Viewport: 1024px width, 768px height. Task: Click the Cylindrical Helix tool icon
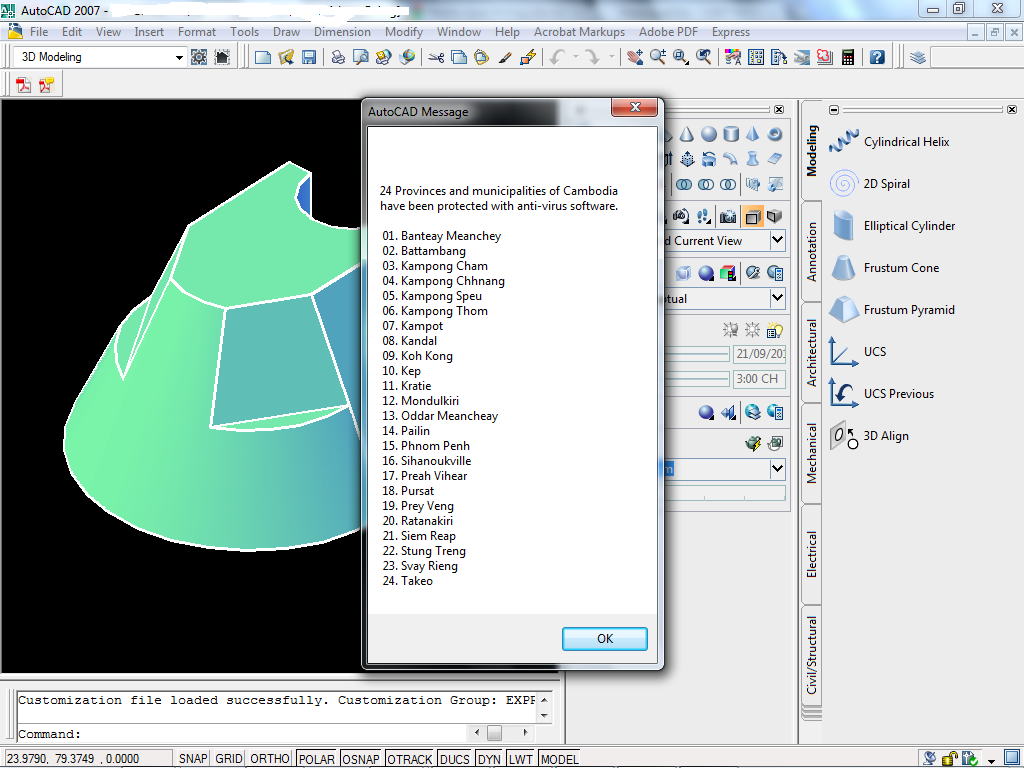pyautogui.click(x=844, y=142)
